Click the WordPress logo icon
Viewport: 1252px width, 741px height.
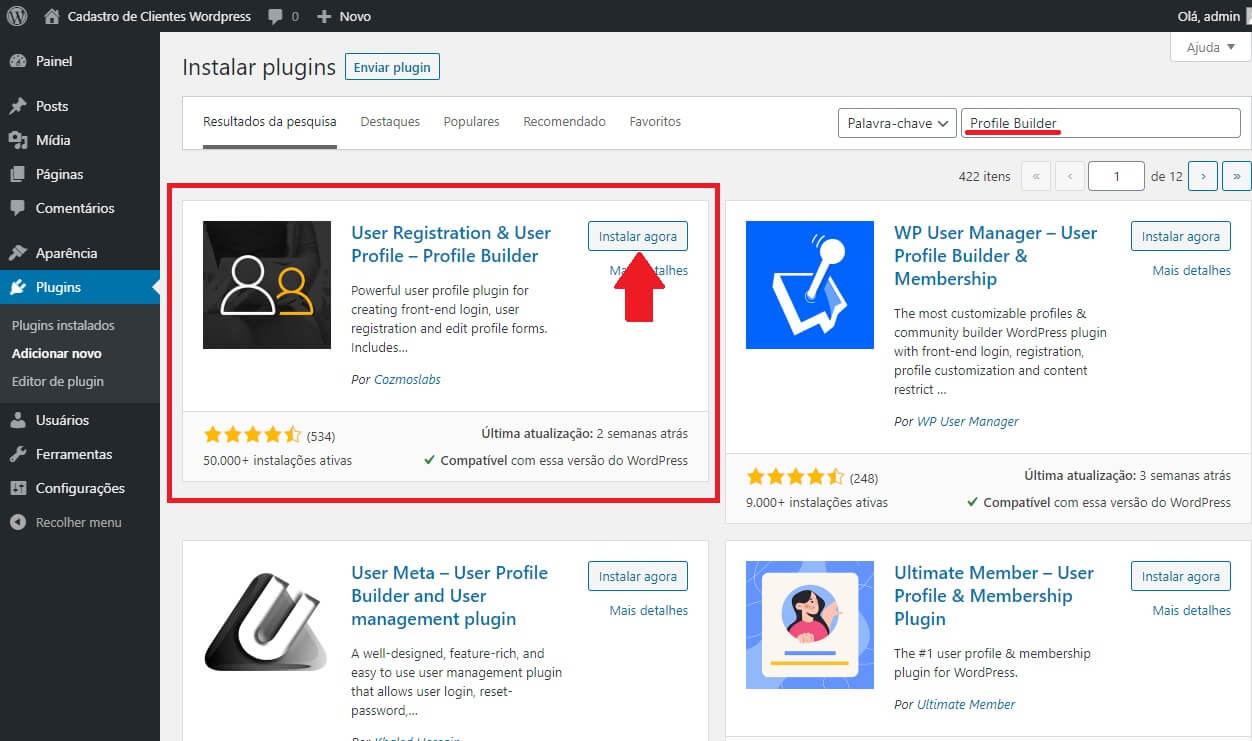(17, 16)
